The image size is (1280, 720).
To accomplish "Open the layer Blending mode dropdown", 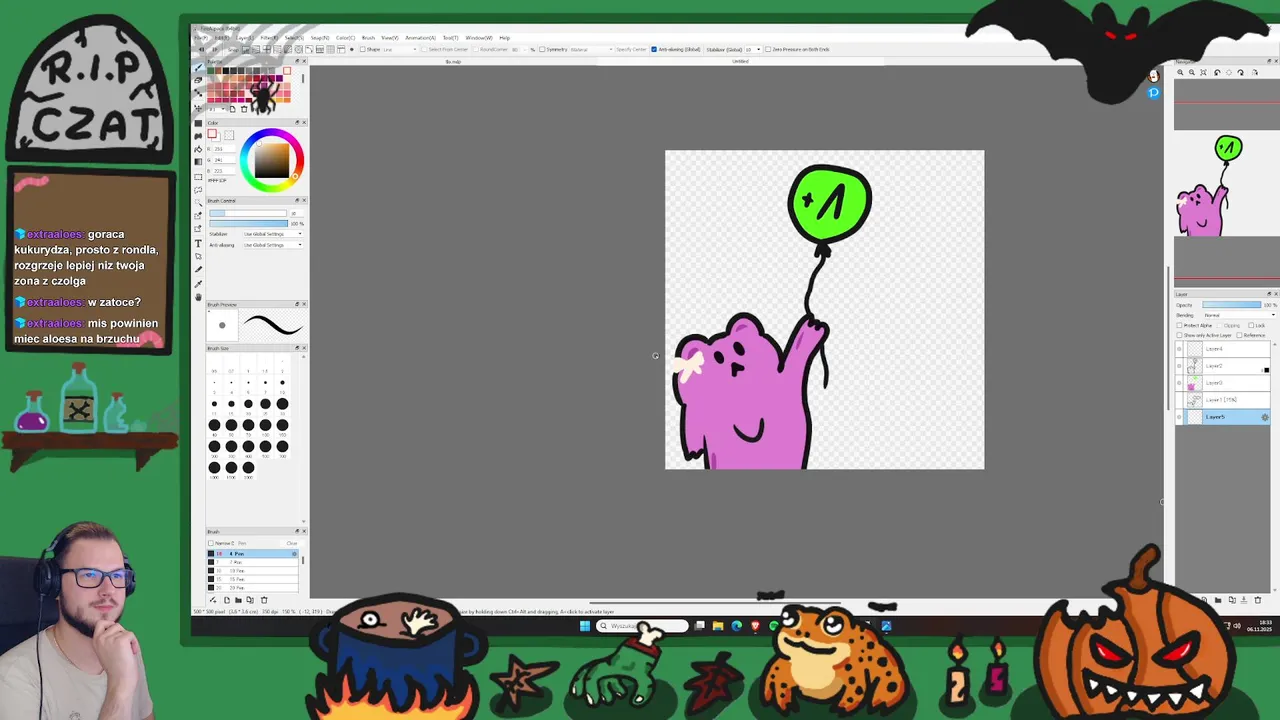I will [1240, 315].
